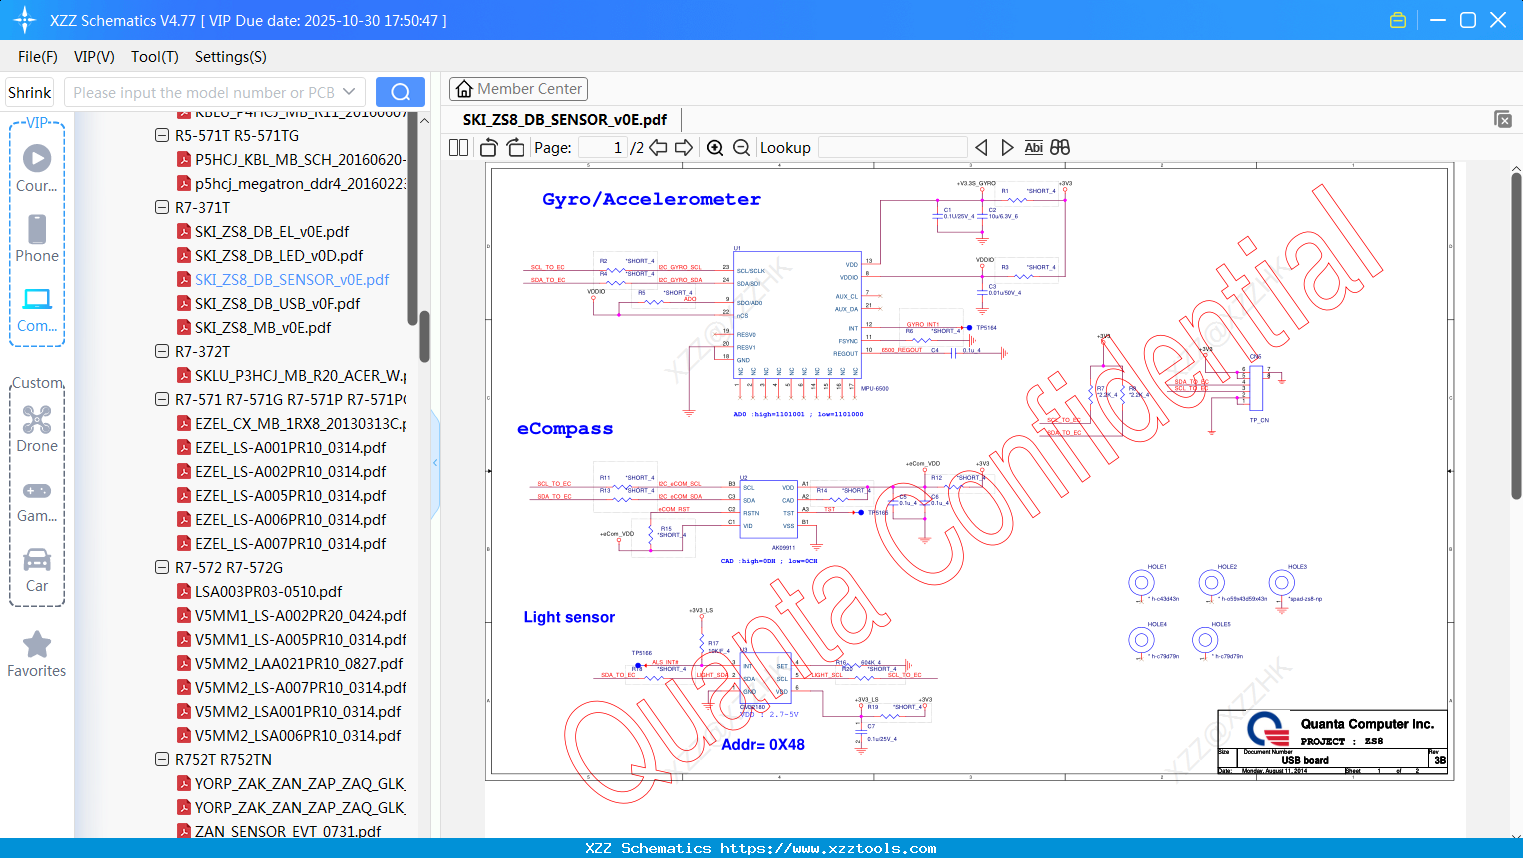Open ZAN_SENSOR_EVT_0731.pdf from the tree

[288, 831]
